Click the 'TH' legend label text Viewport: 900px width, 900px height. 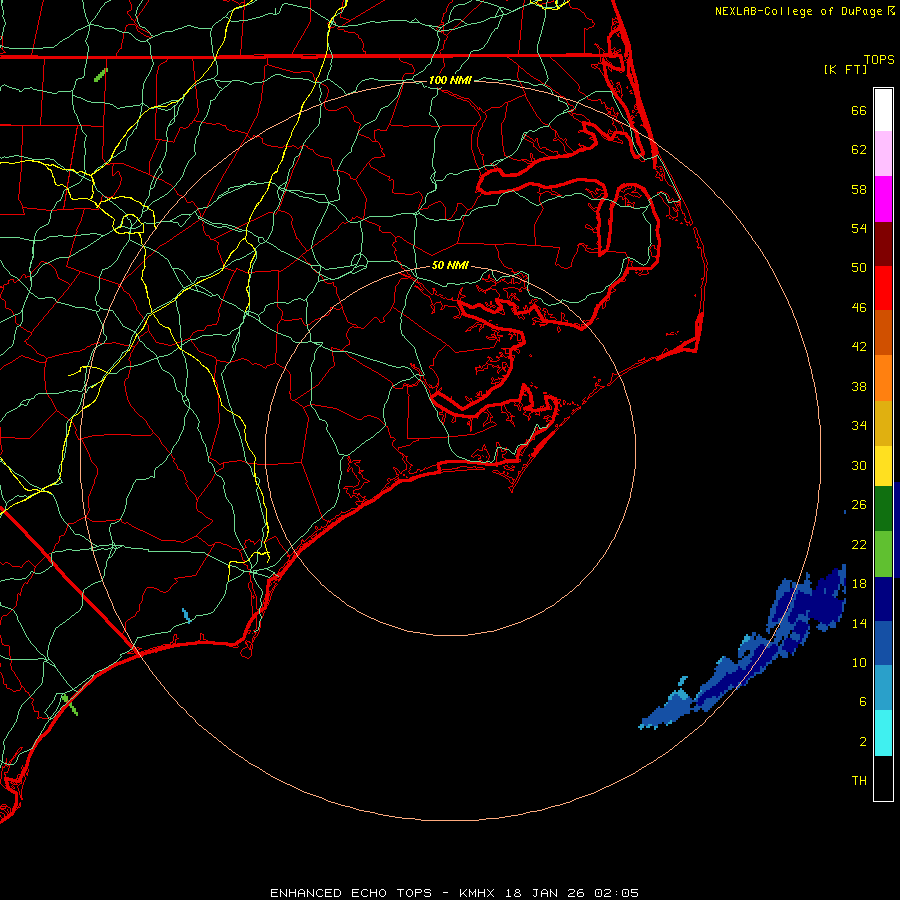pyautogui.click(x=859, y=781)
